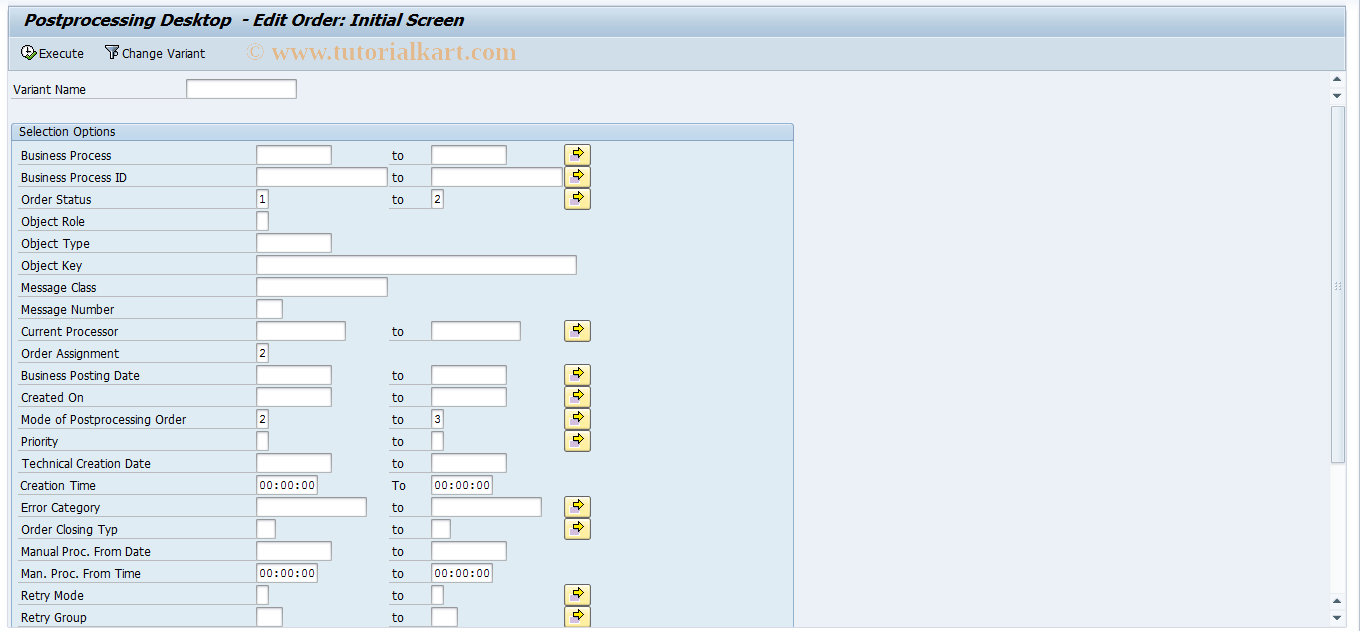1360x631 pixels.
Task: Open multiple selection for Current Processor
Action: coord(577,330)
